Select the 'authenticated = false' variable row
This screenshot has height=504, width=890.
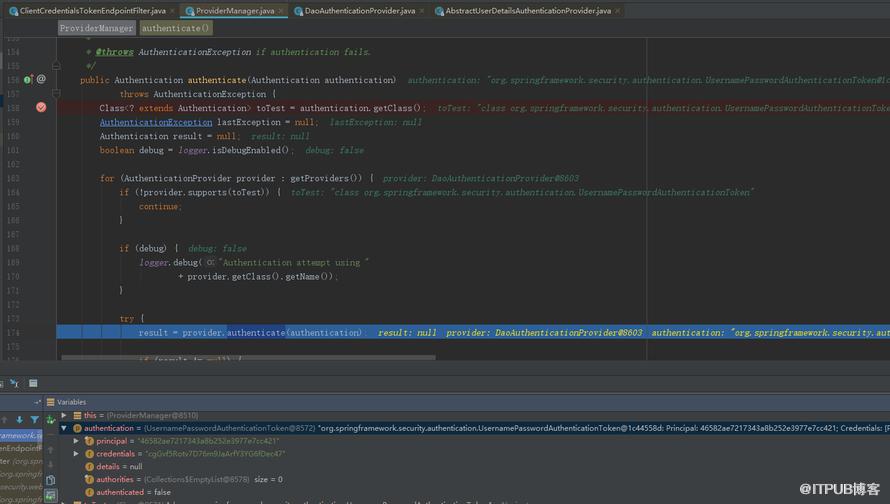point(474,493)
